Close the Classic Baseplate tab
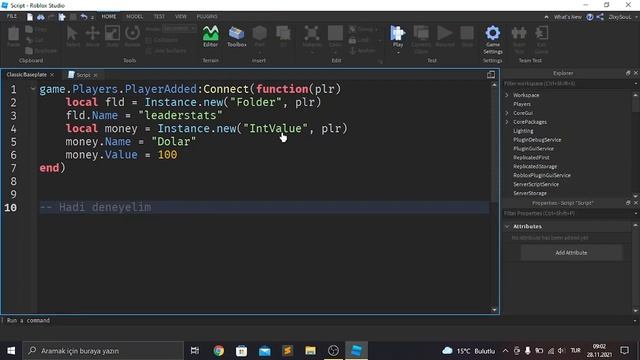 pos(52,75)
